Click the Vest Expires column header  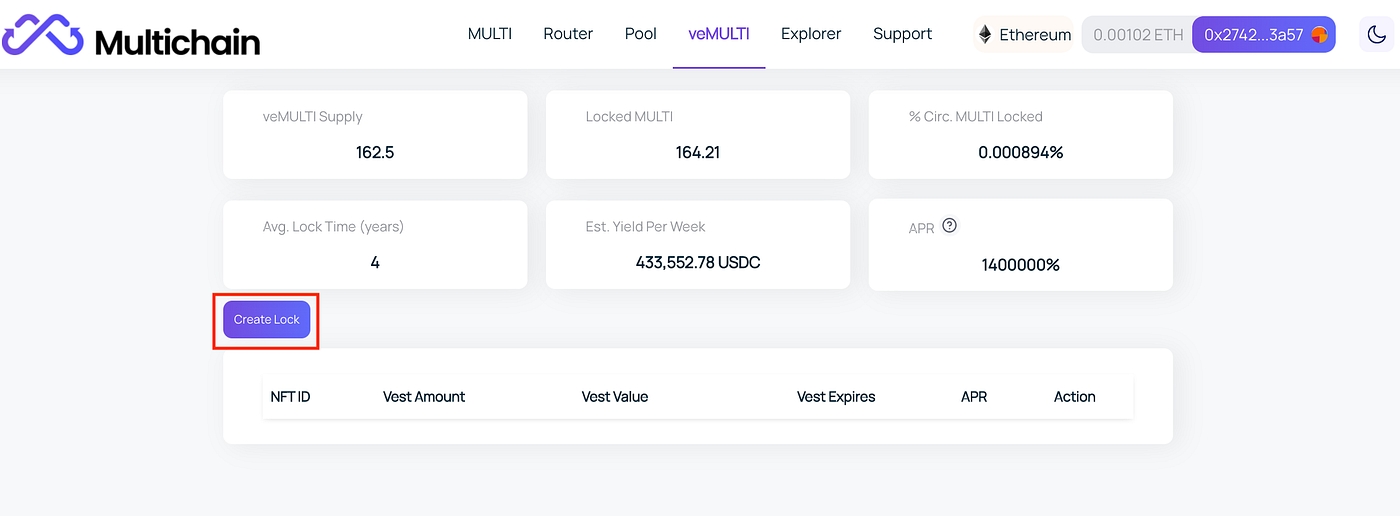point(835,397)
